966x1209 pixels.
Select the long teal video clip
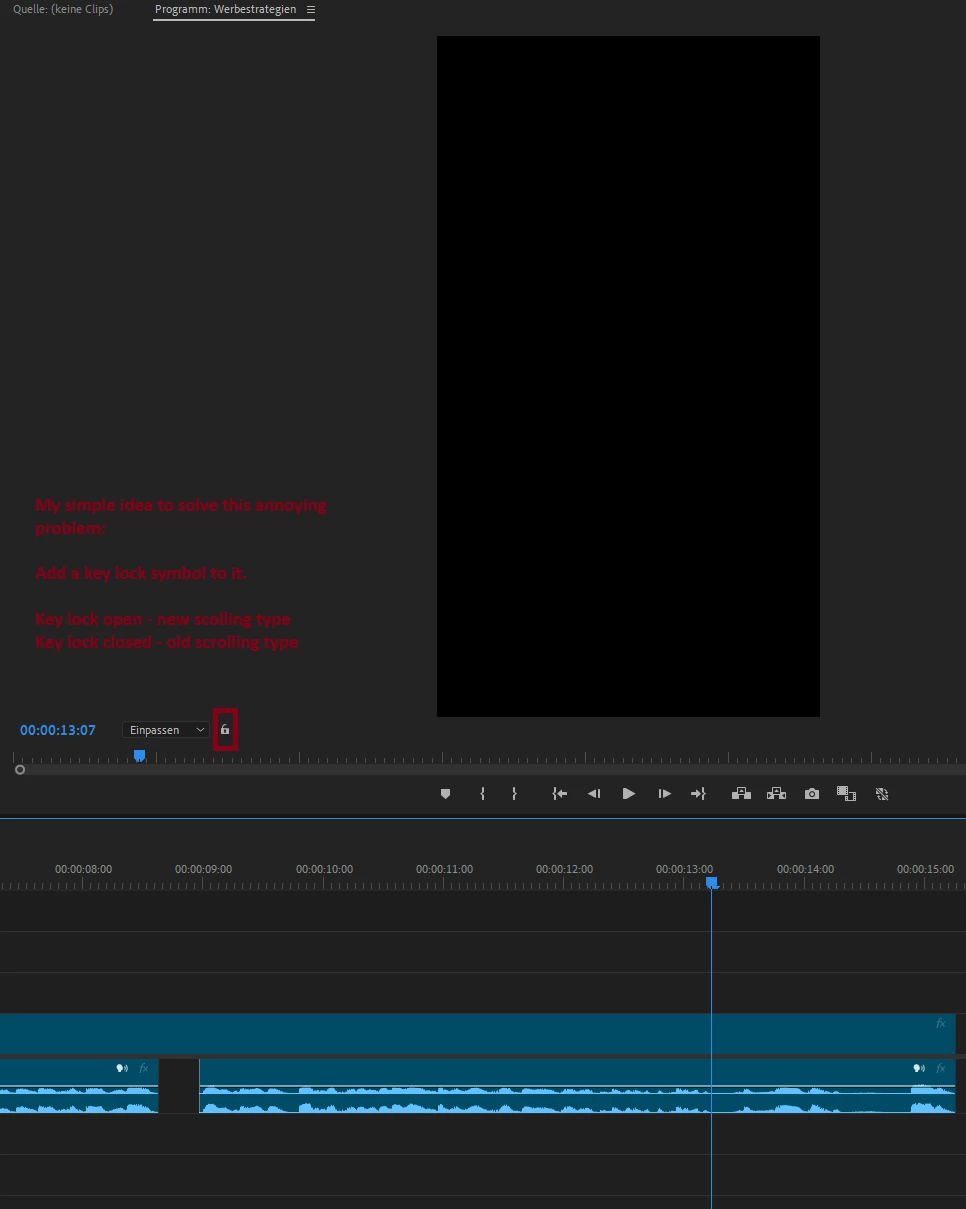coord(478,1034)
